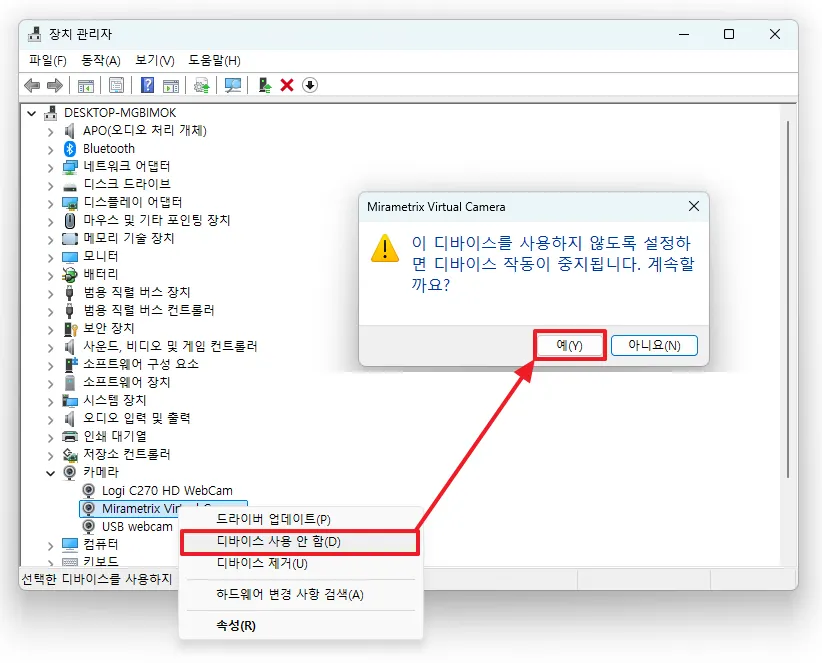This screenshot has width=822, height=663.
Task: Choose 드라이버 업데이트(P) from context menu
Action: click(300, 519)
